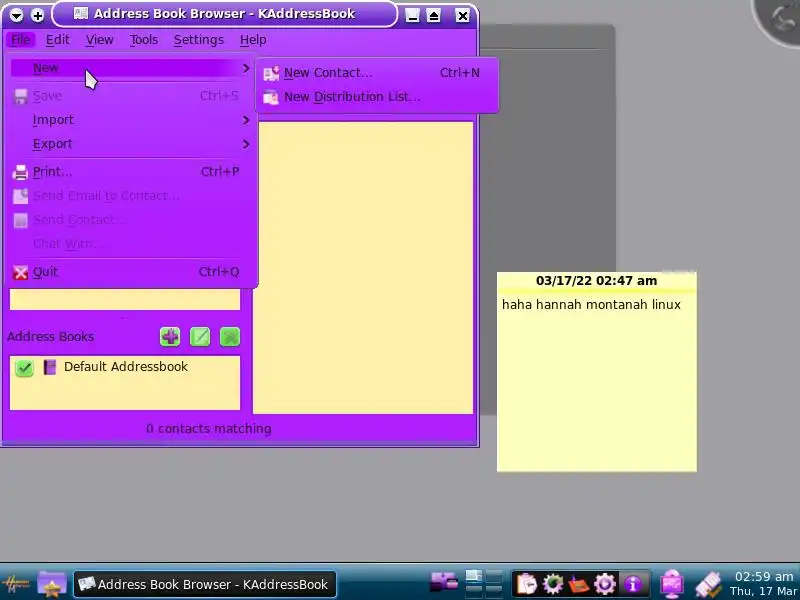Open the clipboard tray icon
800x600 pixels.
tap(527, 584)
